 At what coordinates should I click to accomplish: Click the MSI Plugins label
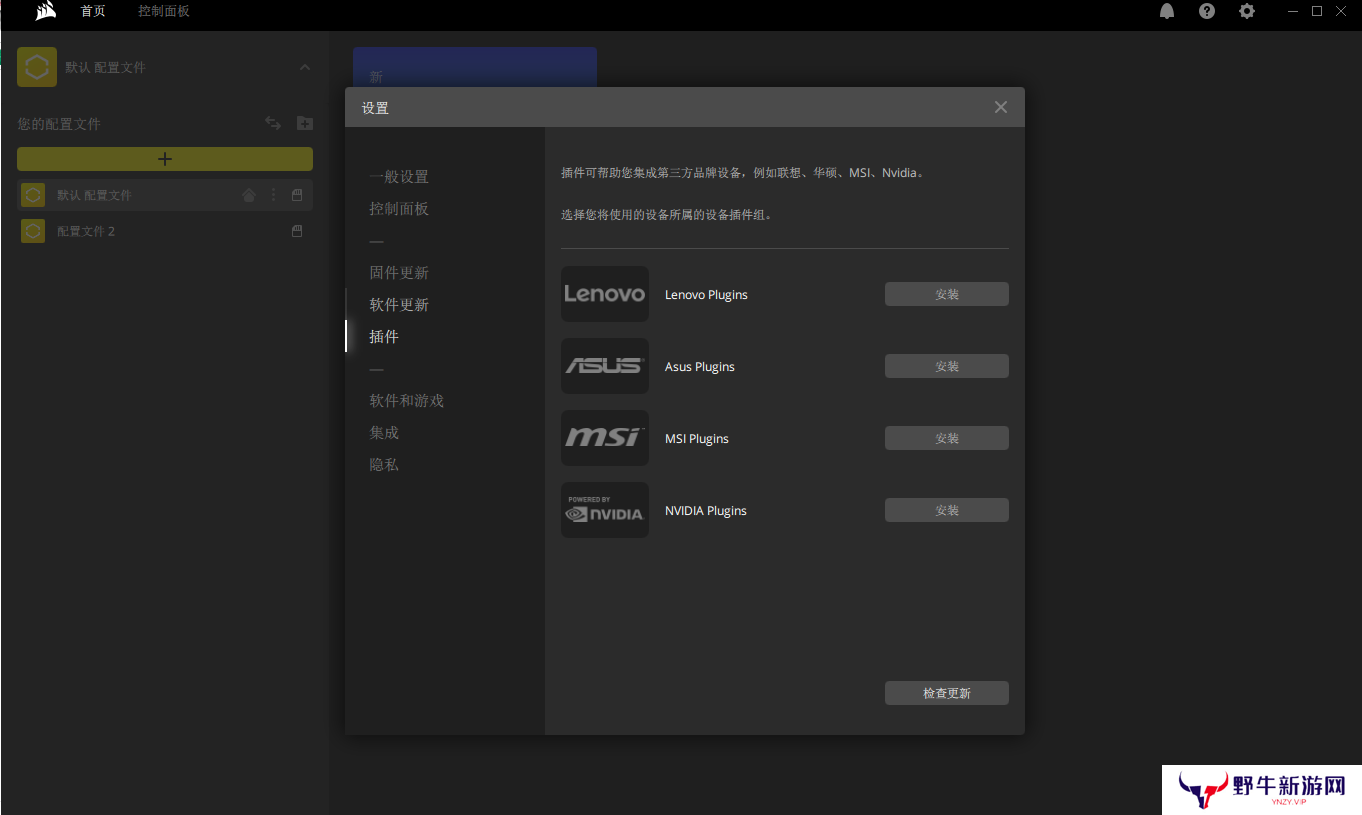(697, 439)
